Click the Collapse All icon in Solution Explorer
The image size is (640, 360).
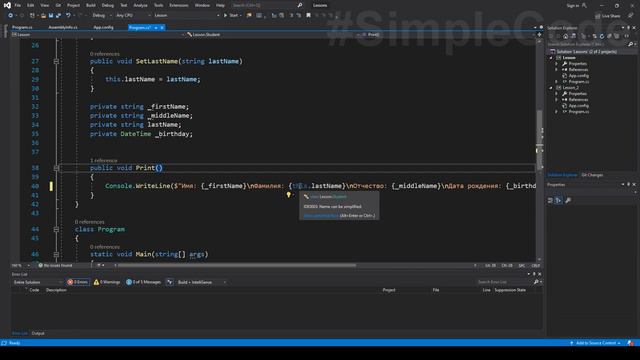click(609, 36)
